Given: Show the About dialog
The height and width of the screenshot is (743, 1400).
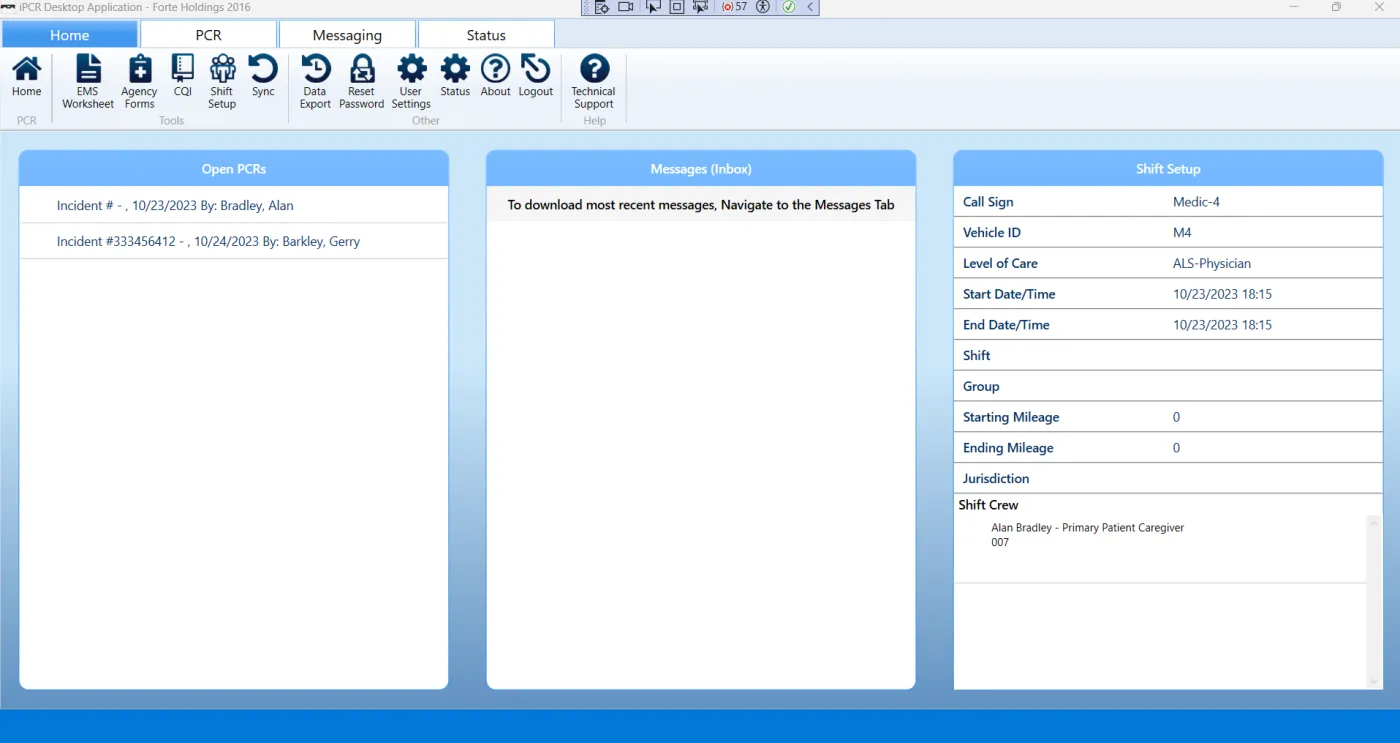Looking at the screenshot, I should 496,77.
